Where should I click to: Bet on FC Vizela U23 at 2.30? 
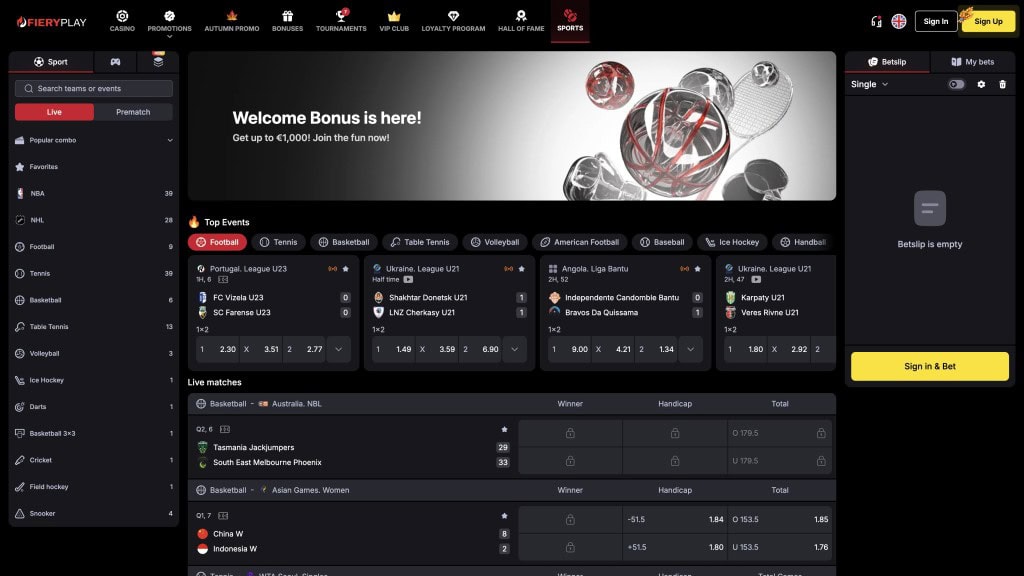point(218,349)
